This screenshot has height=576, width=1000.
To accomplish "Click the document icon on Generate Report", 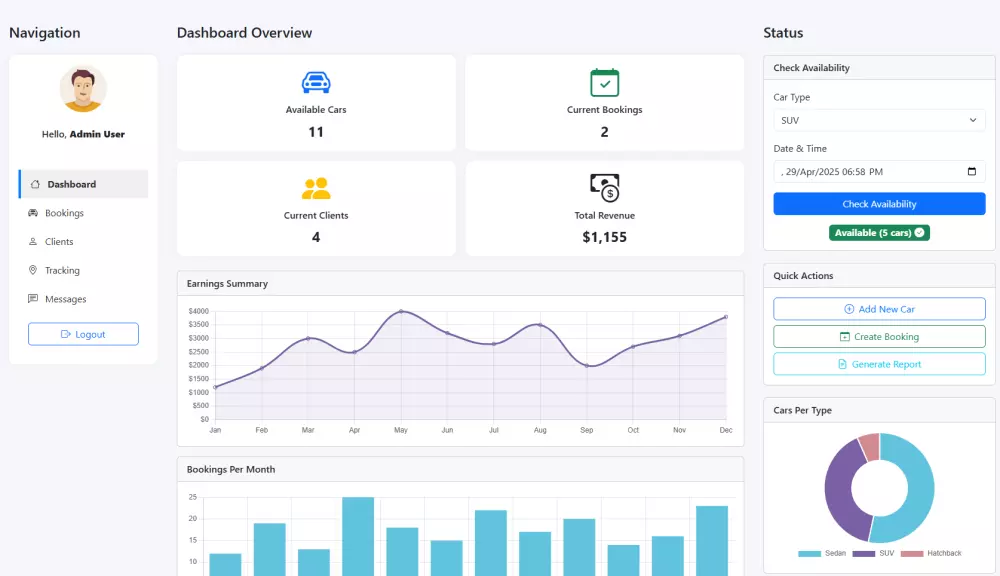I will 842,364.
